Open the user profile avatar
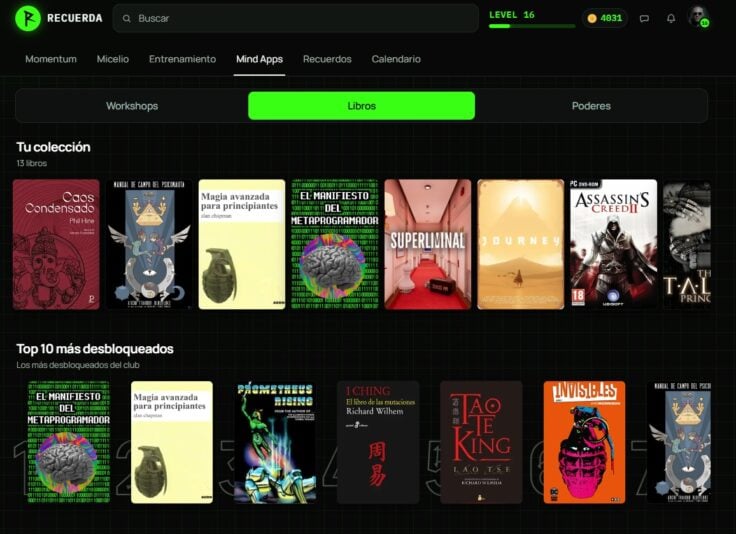Screen dimensions: 736x534 [698, 17]
